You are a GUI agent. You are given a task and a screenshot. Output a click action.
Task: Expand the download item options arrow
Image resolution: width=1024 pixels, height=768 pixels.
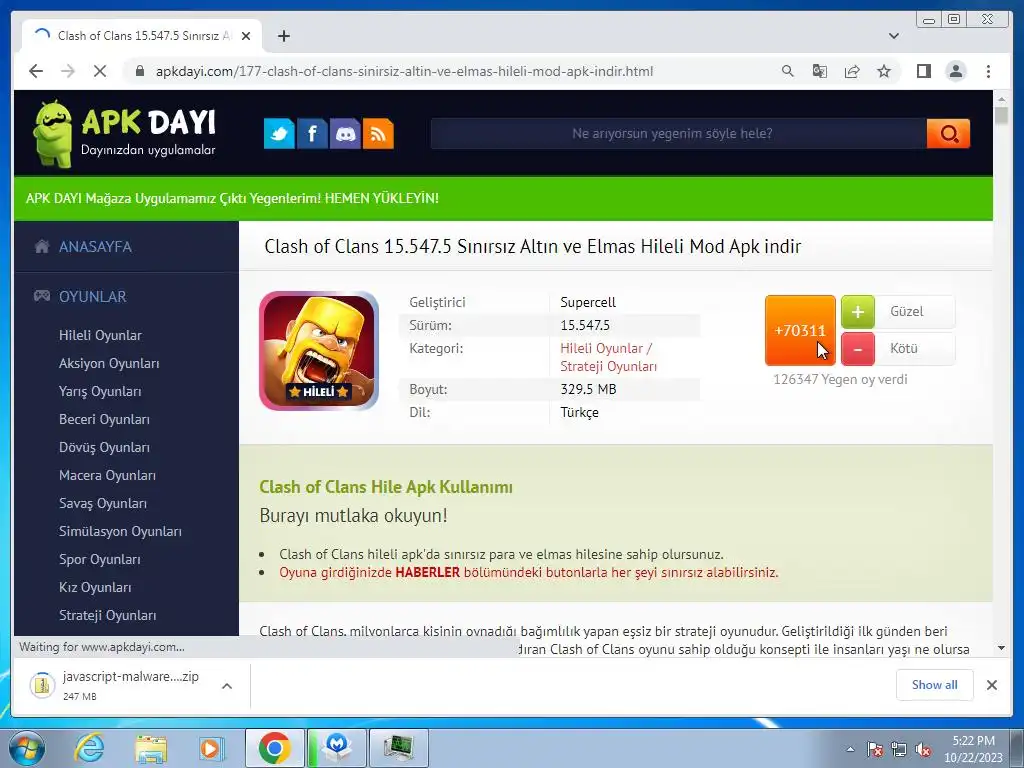click(227, 686)
